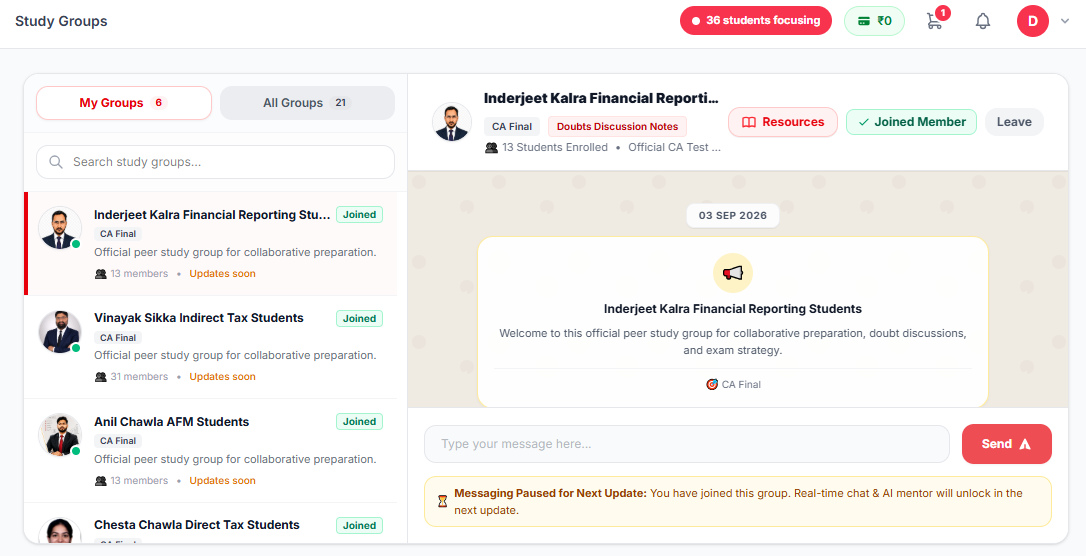Viewport: 1086px width, 556px height.
Task: Expand the profile dropdown chevron
Action: (x=1065, y=21)
